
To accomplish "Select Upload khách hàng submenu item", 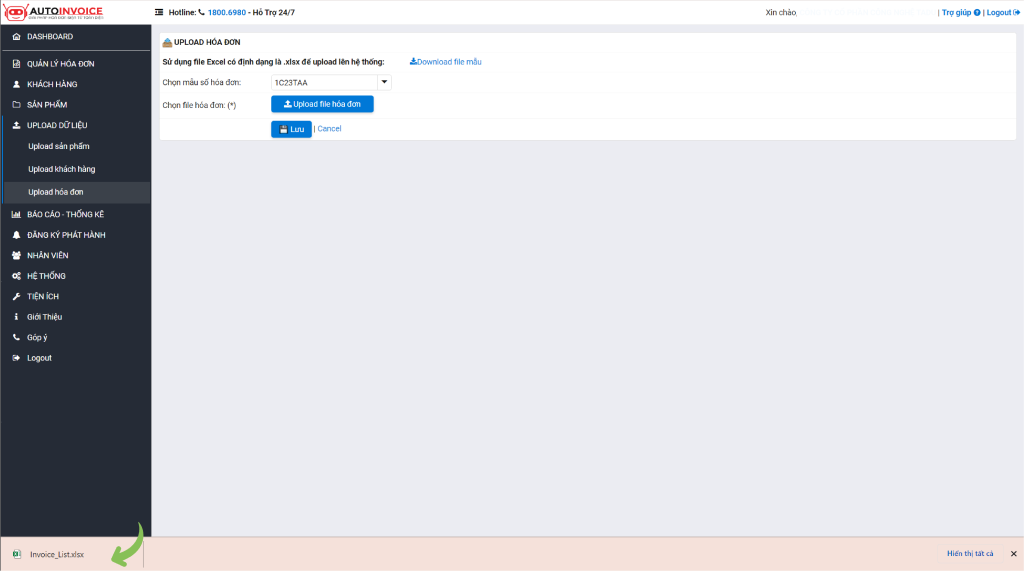I will coord(61,169).
